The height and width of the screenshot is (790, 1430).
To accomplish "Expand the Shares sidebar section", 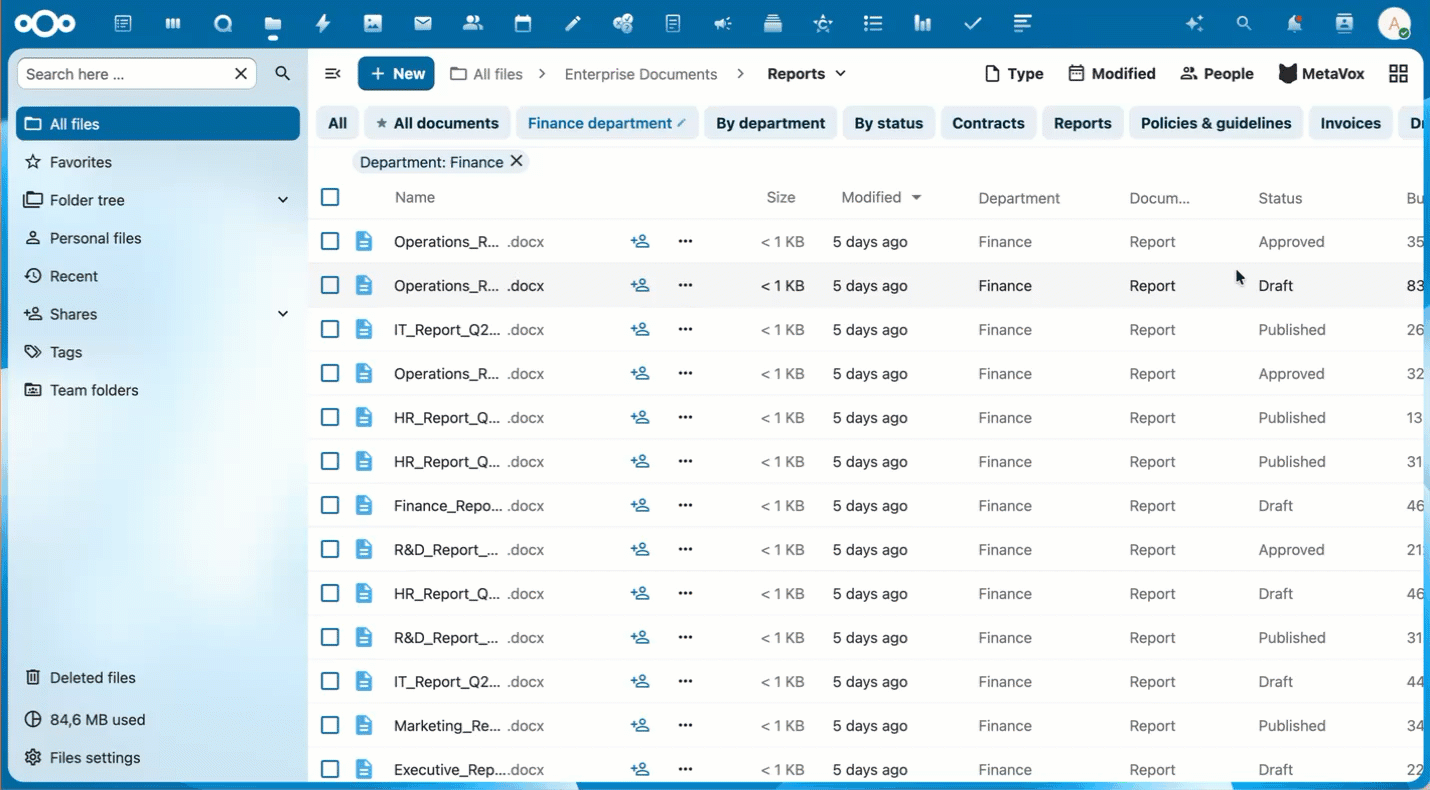I will click(x=283, y=313).
